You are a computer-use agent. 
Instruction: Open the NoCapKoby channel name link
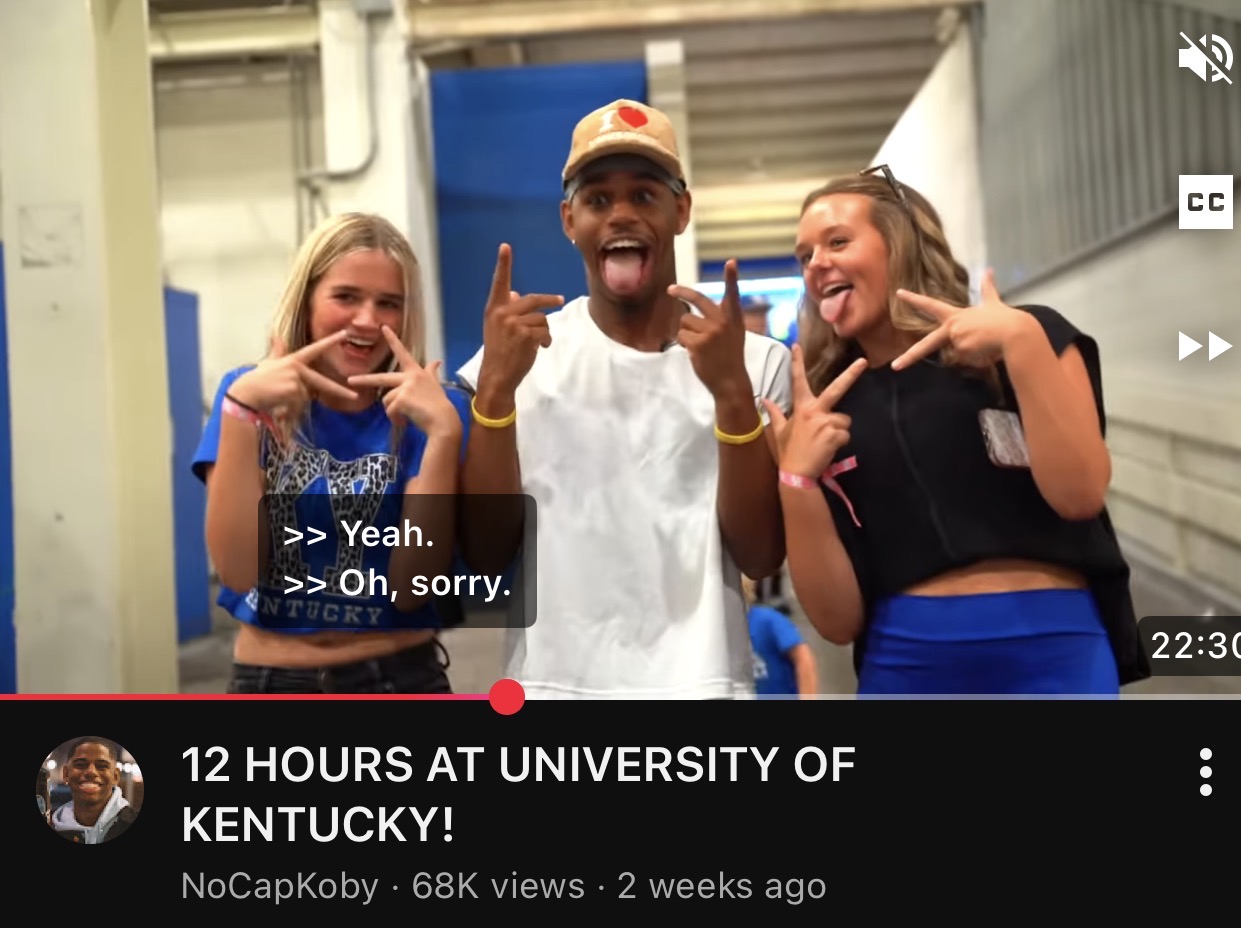(x=280, y=887)
